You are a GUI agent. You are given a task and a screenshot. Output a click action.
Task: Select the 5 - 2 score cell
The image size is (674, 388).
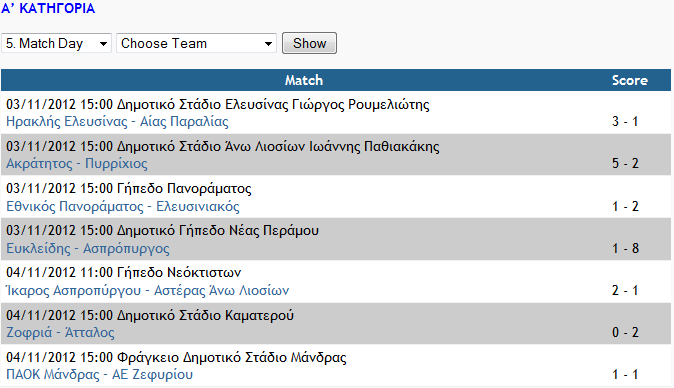tap(625, 164)
